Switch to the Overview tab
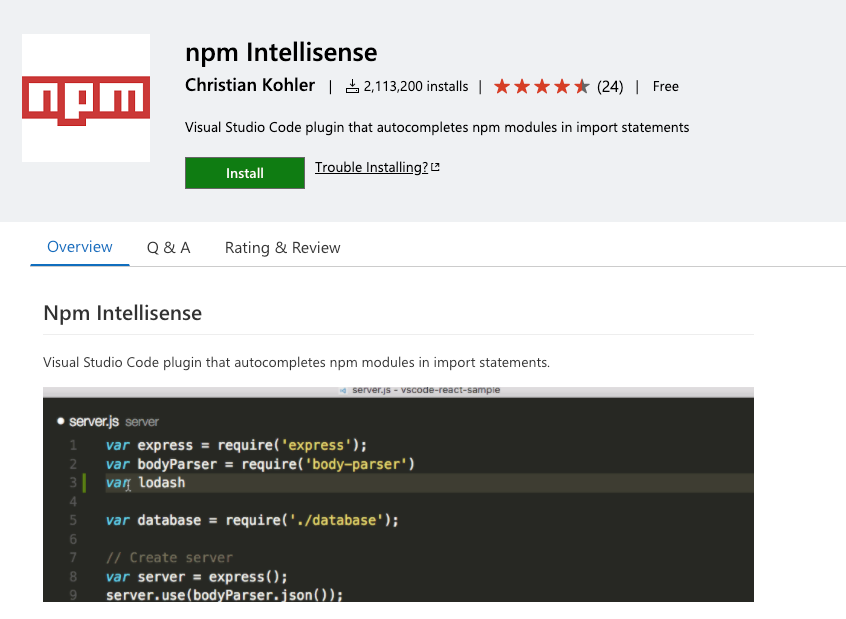 click(80, 247)
